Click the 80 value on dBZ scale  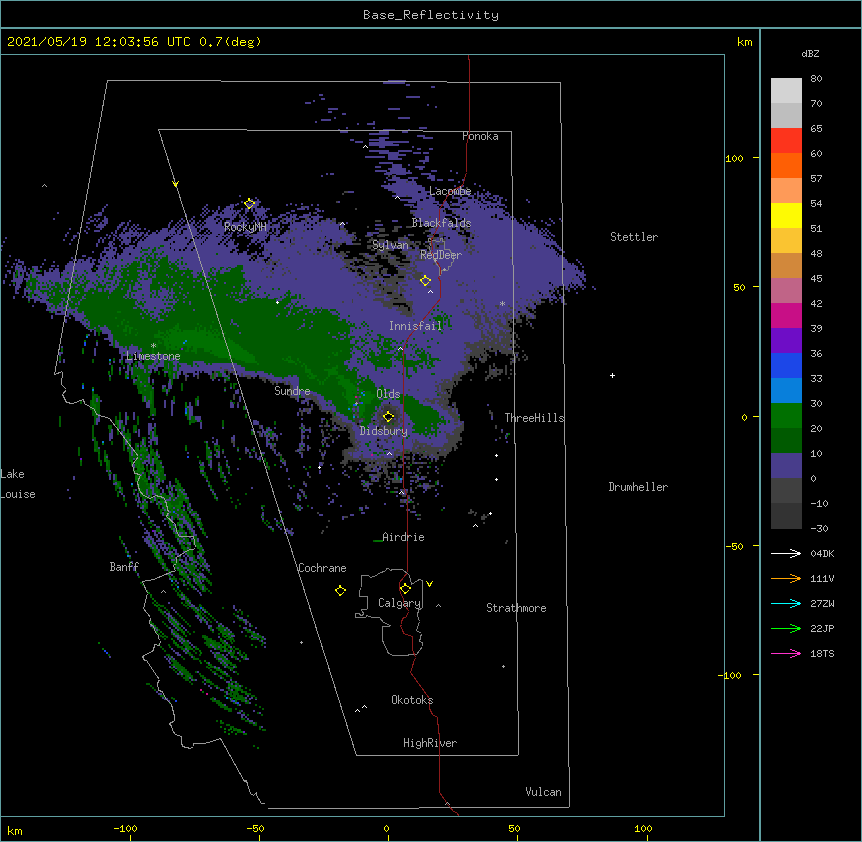pos(816,79)
